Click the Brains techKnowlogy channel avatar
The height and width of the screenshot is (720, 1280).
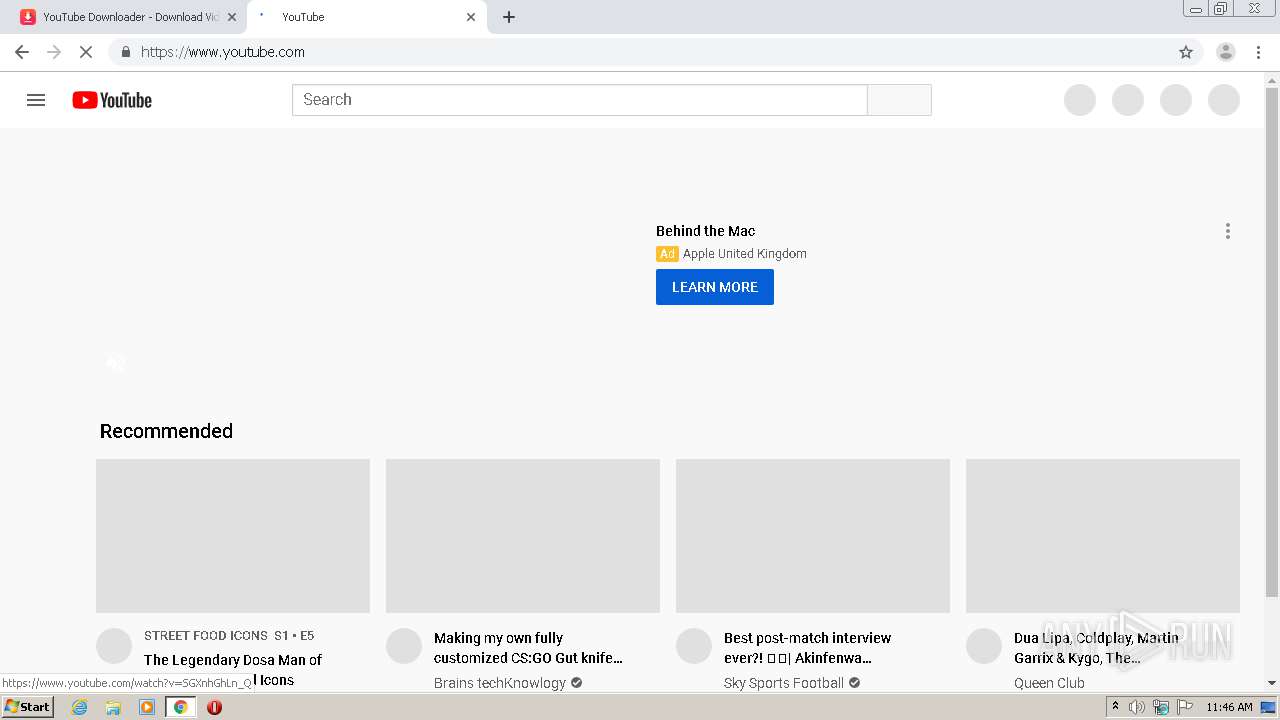pyautogui.click(x=404, y=646)
